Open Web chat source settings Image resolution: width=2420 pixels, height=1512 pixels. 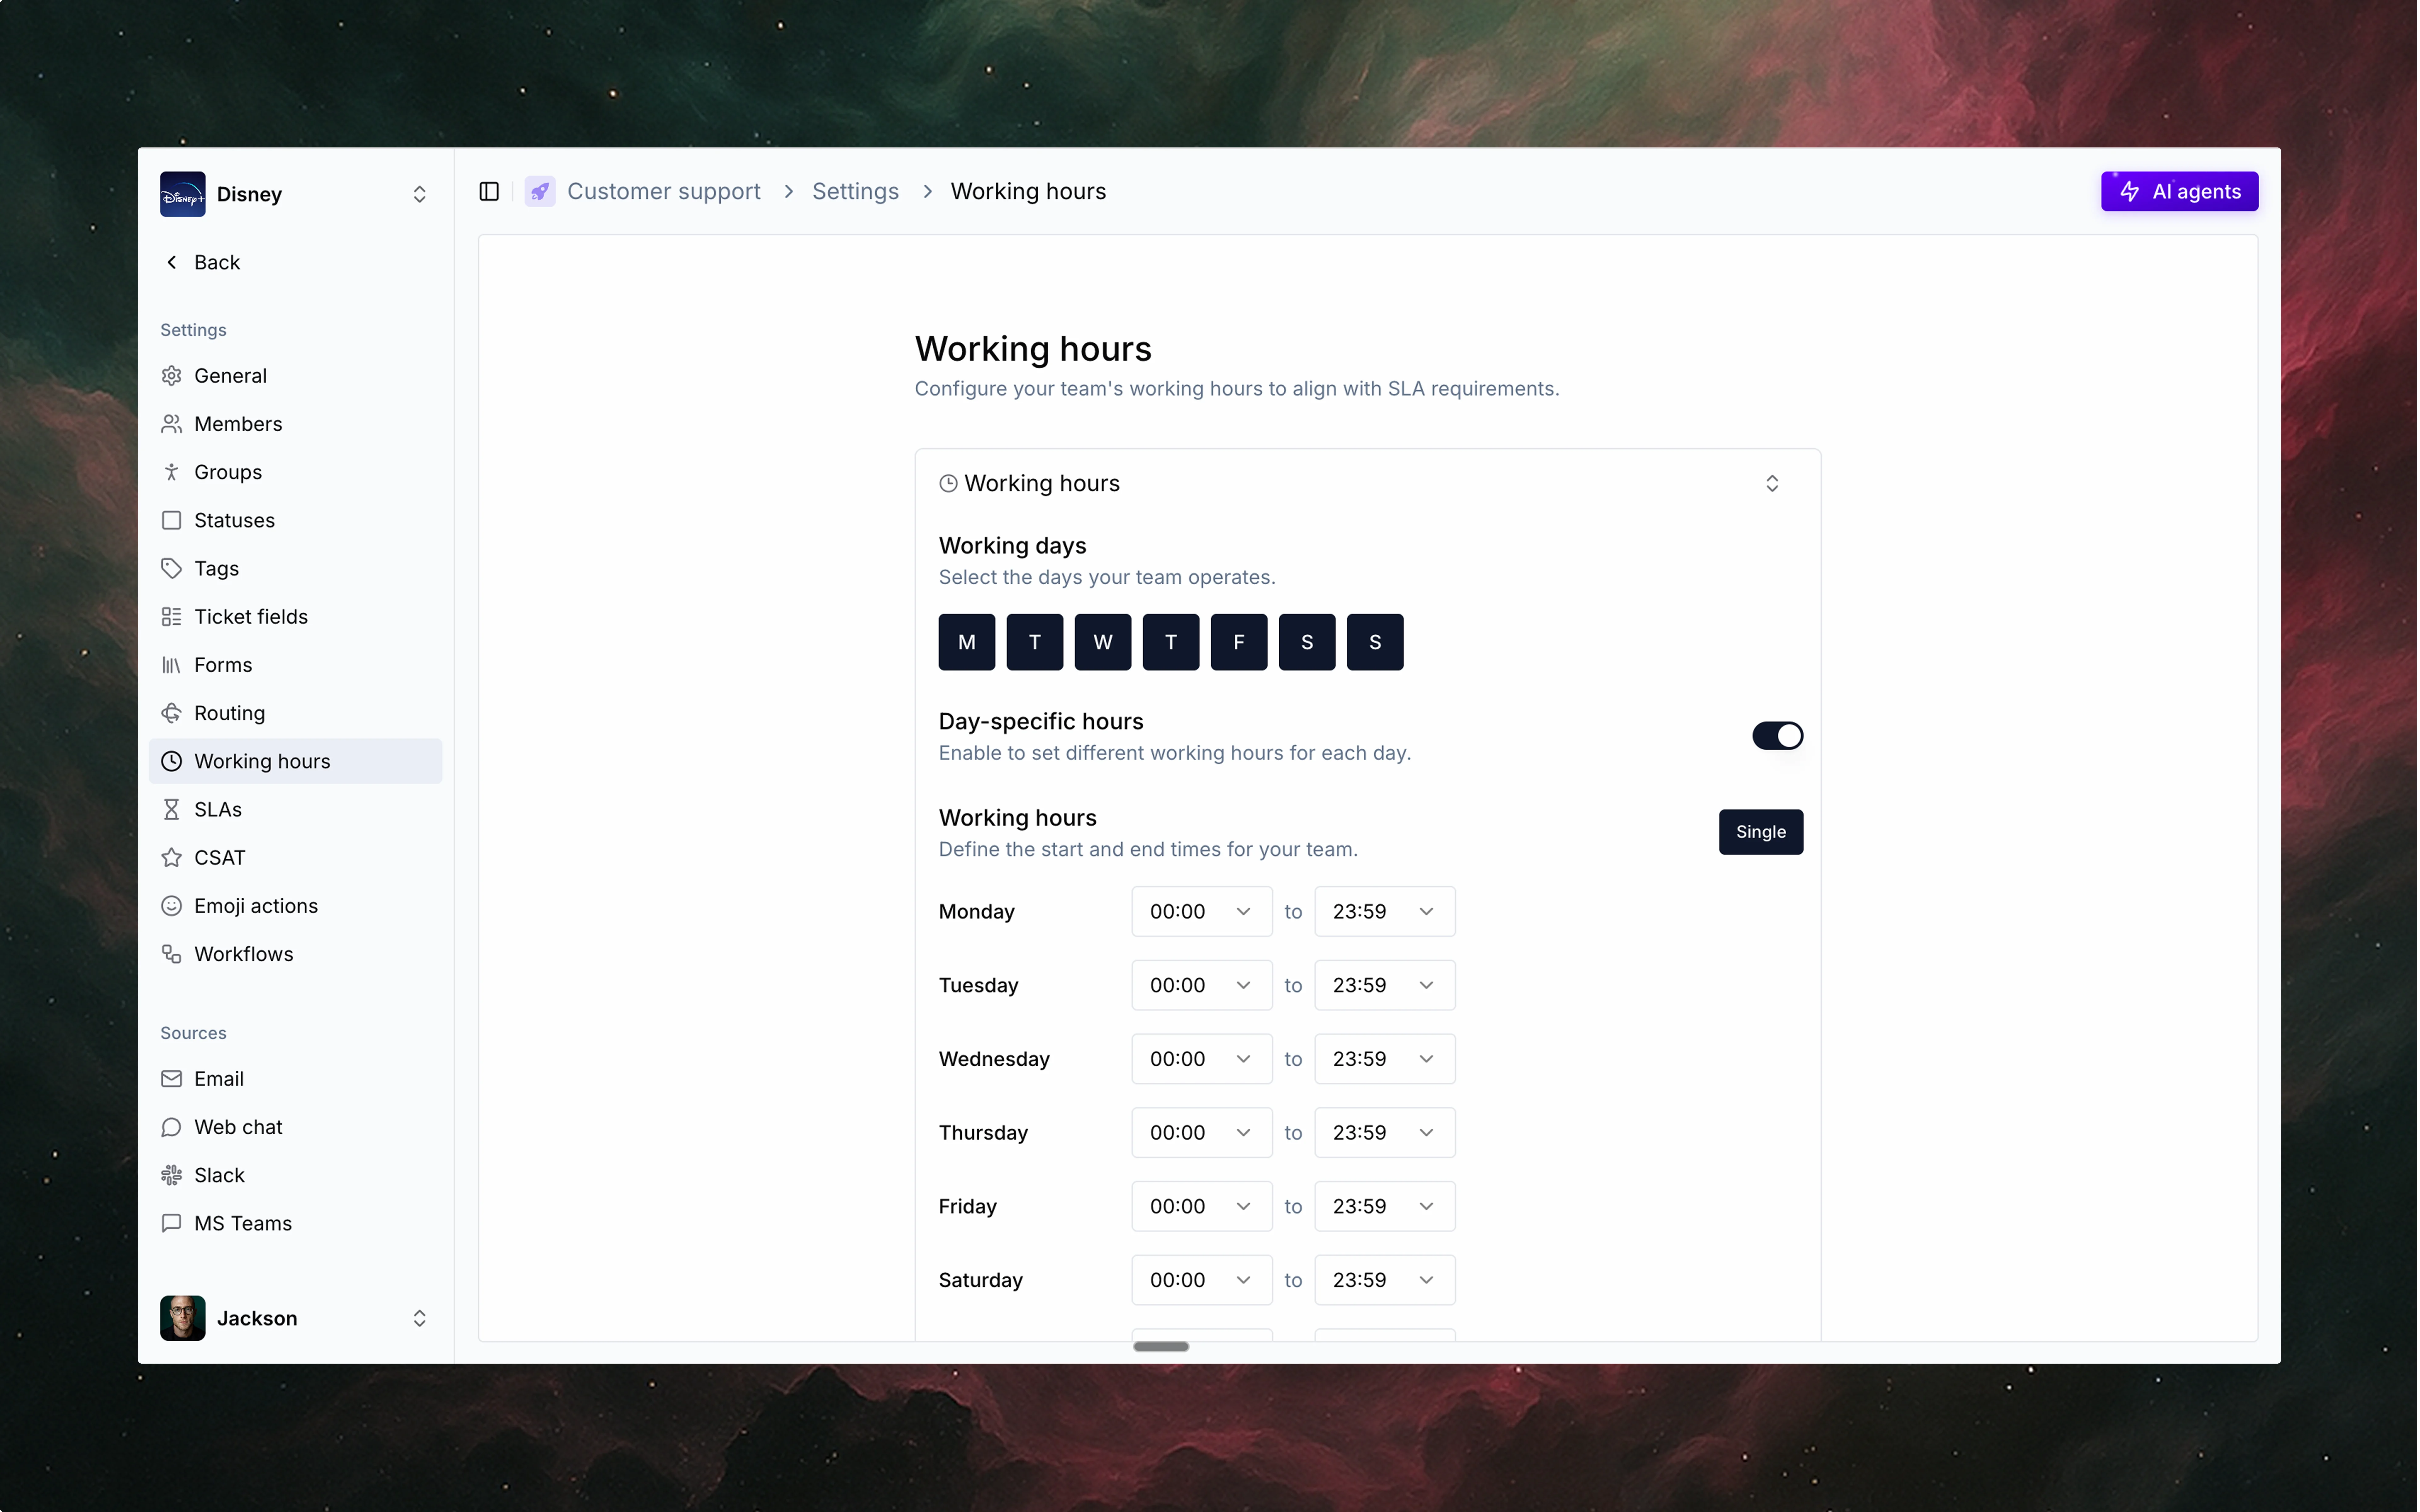coord(296,1127)
